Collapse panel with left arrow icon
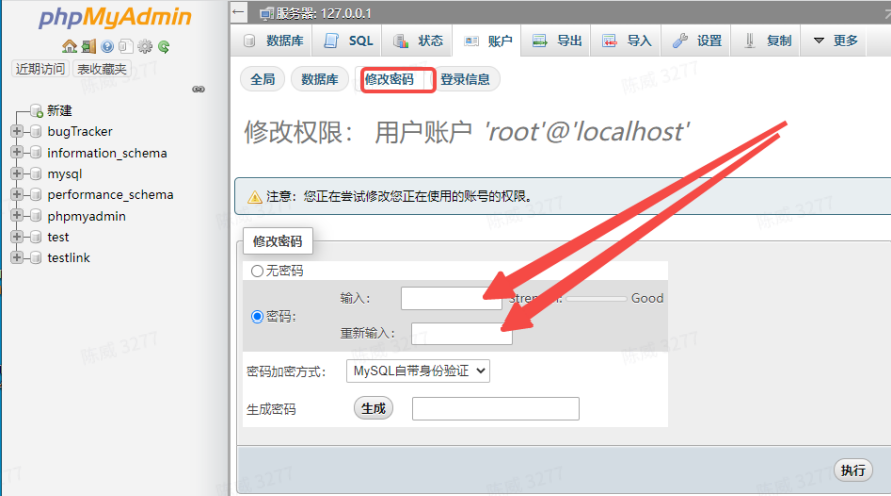This screenshot has height=496, width=891. pyautogui.click(x=238, y=13)
